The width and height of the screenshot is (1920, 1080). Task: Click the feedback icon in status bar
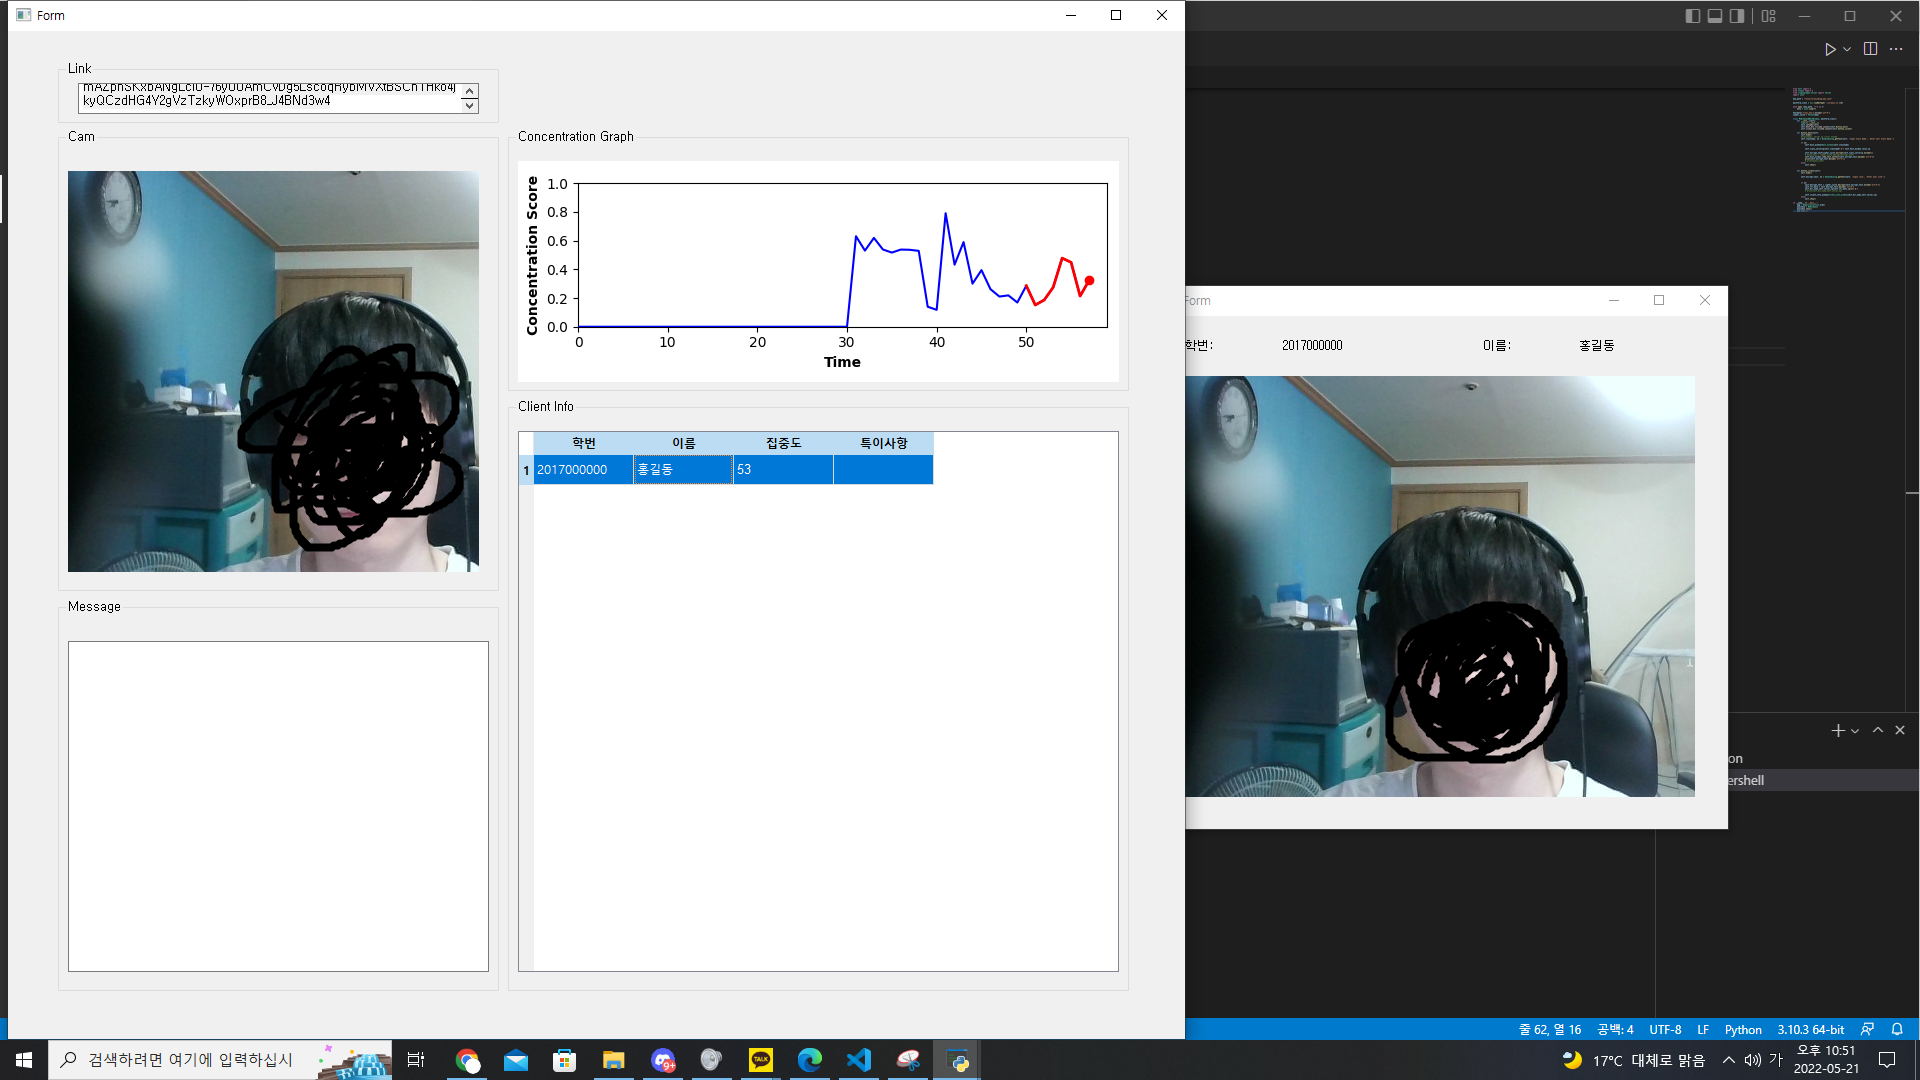tap(1867, 1029)
